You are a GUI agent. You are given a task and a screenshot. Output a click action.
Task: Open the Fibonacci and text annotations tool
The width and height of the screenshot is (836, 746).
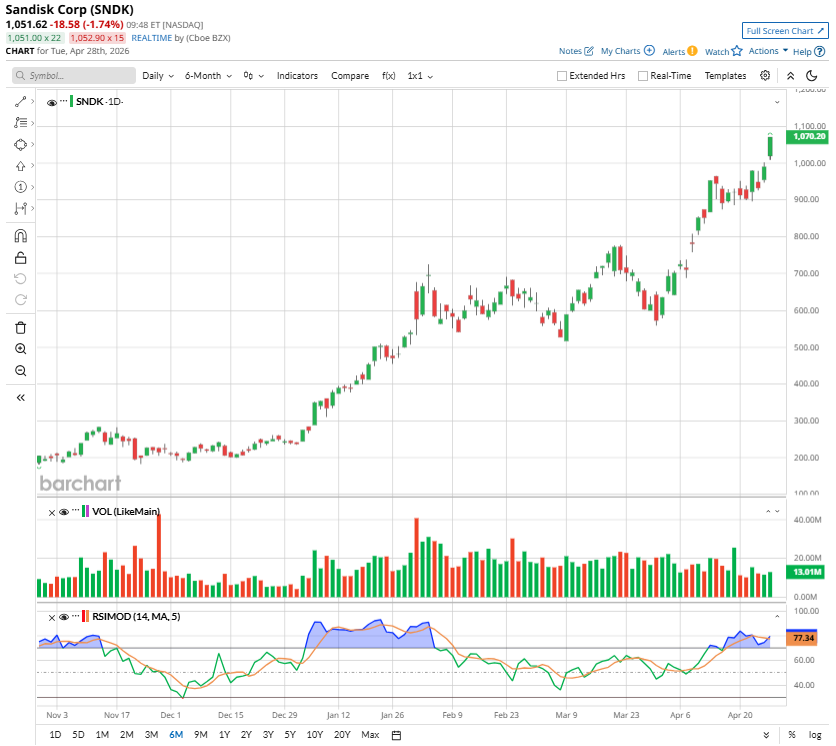(x=20, y=123)
